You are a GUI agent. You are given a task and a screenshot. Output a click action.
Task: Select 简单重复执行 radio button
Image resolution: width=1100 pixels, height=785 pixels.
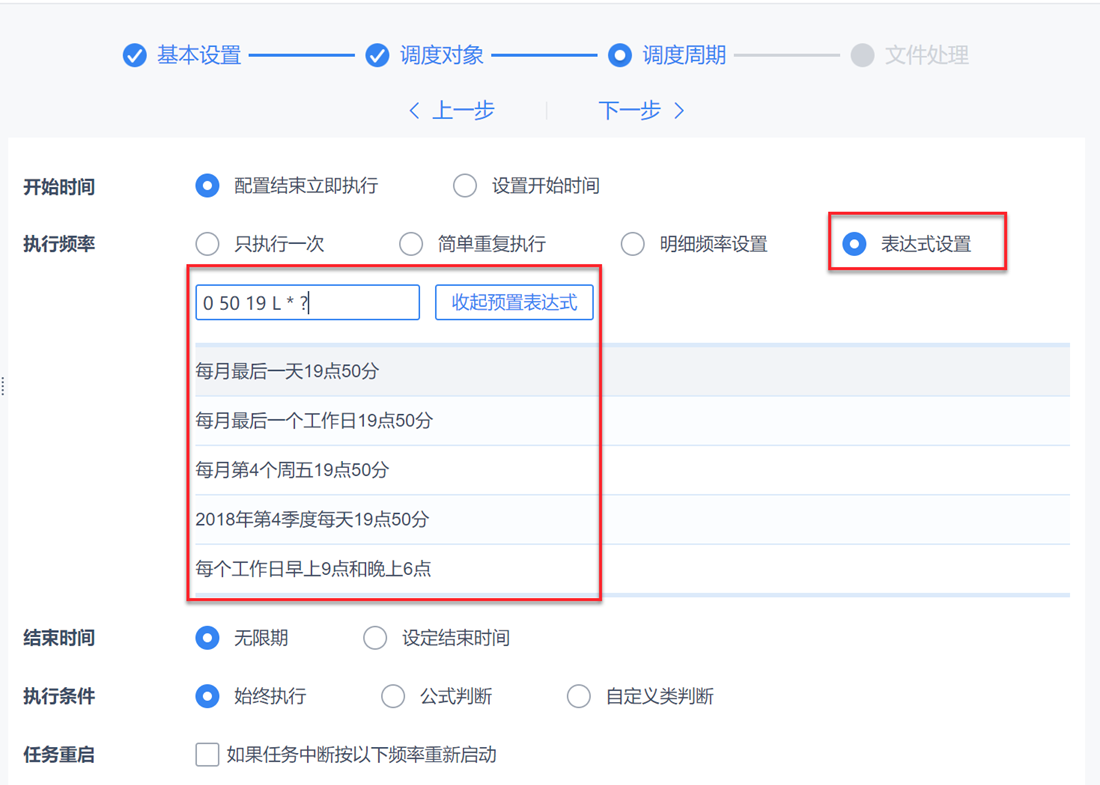tap(411, 244)
